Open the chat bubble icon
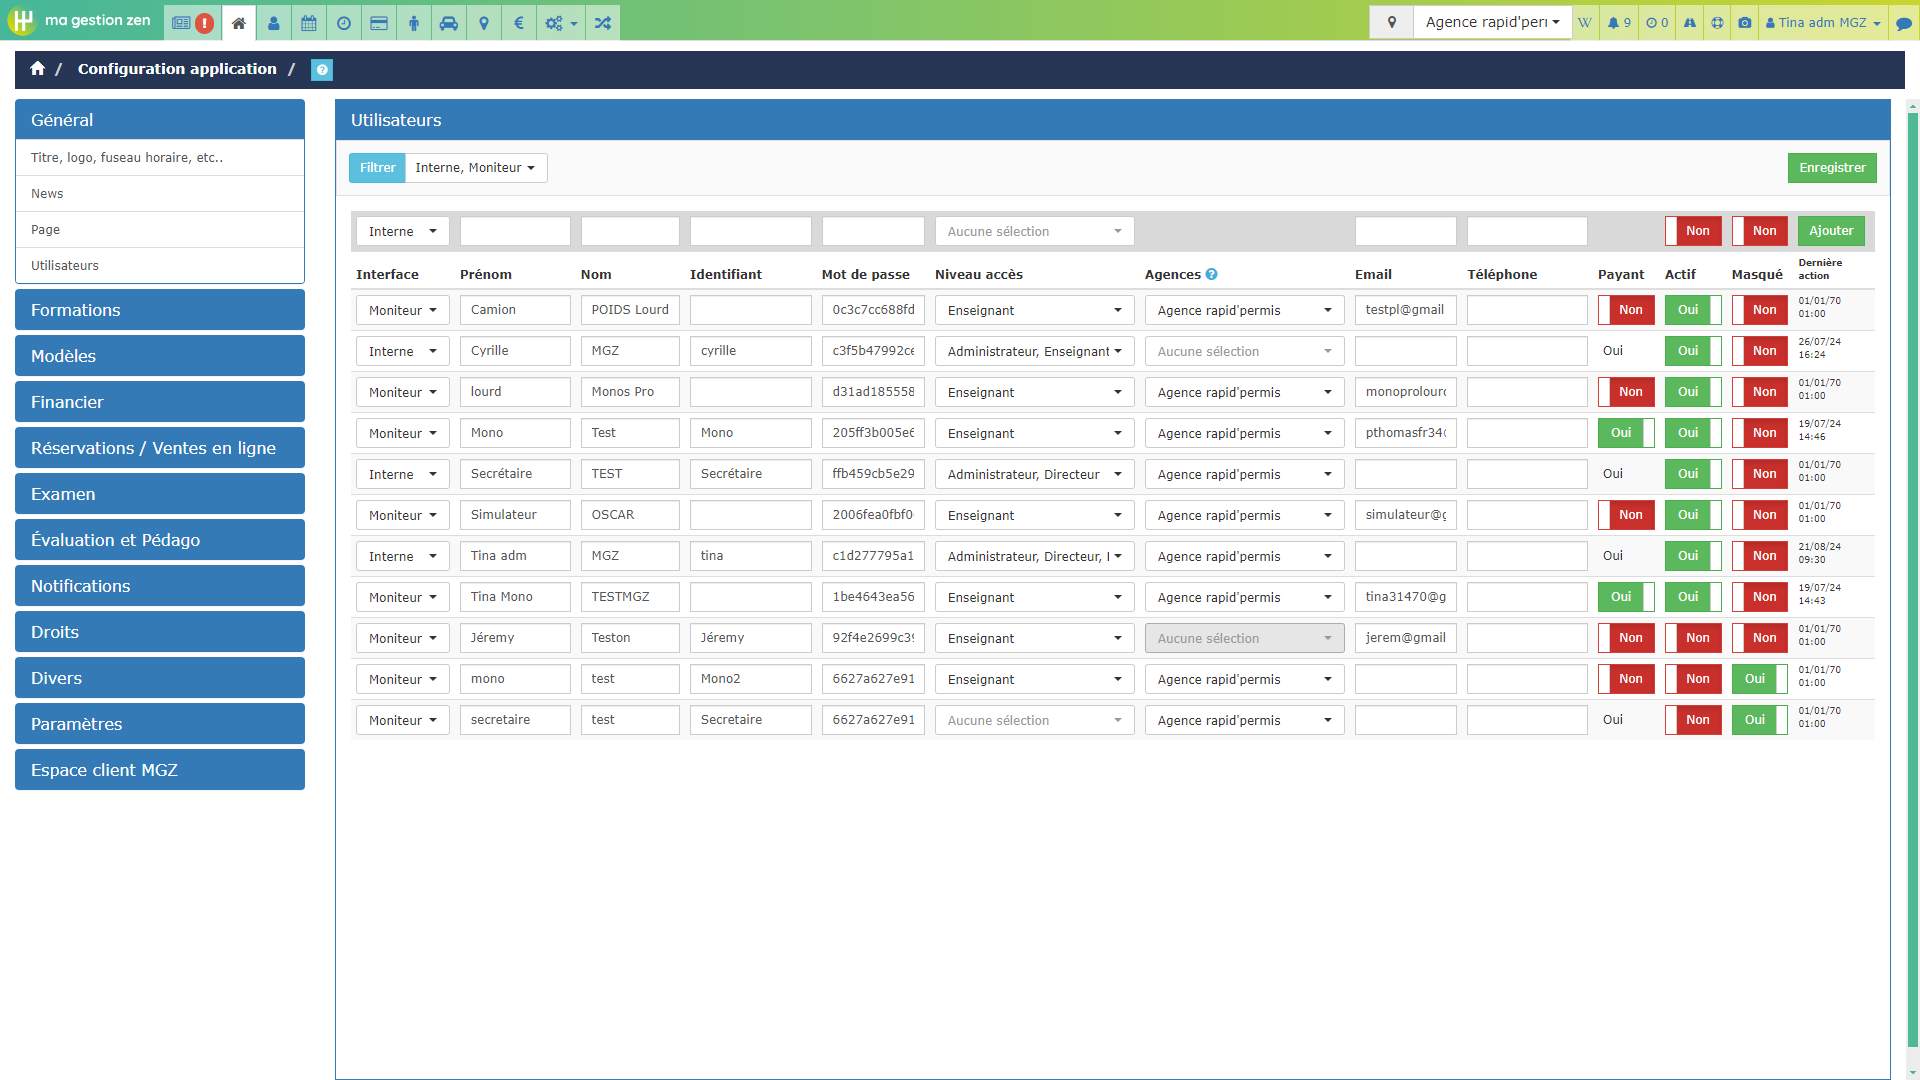This screenshot has width=1920, height=1080. (x=1904, y=22)
